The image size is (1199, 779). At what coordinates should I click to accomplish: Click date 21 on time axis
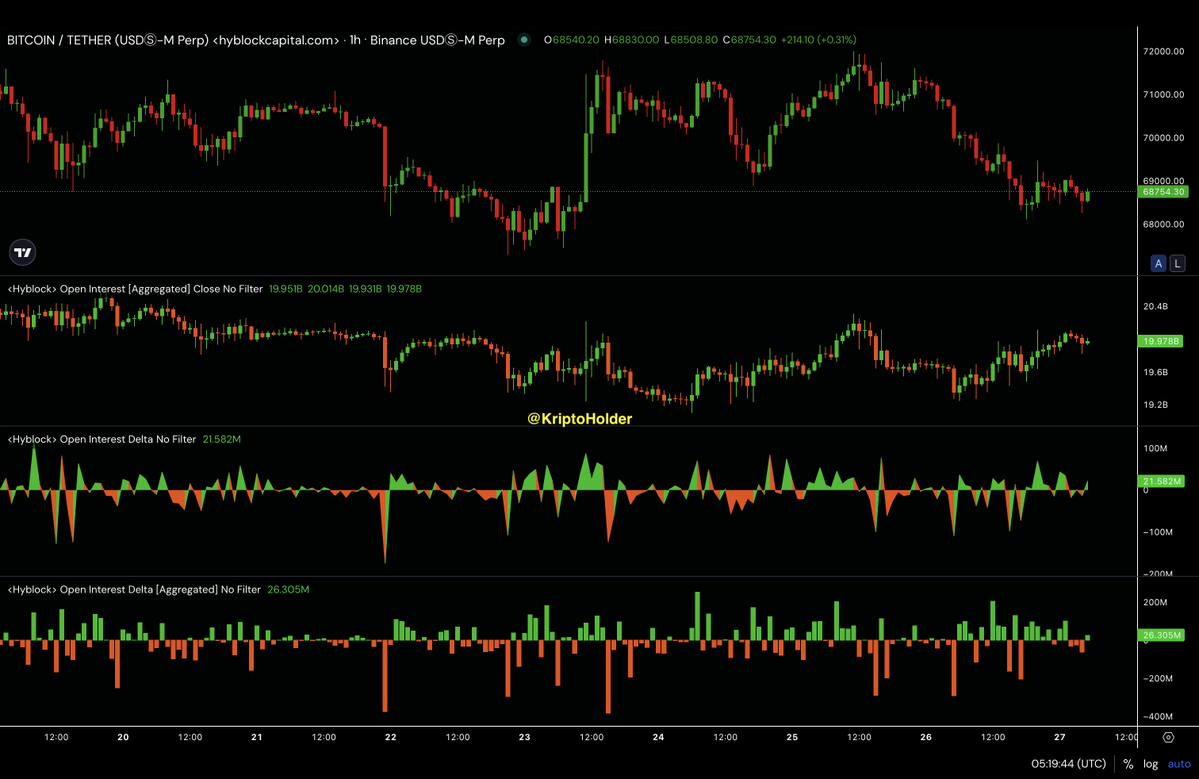click(x=257, y=737)
